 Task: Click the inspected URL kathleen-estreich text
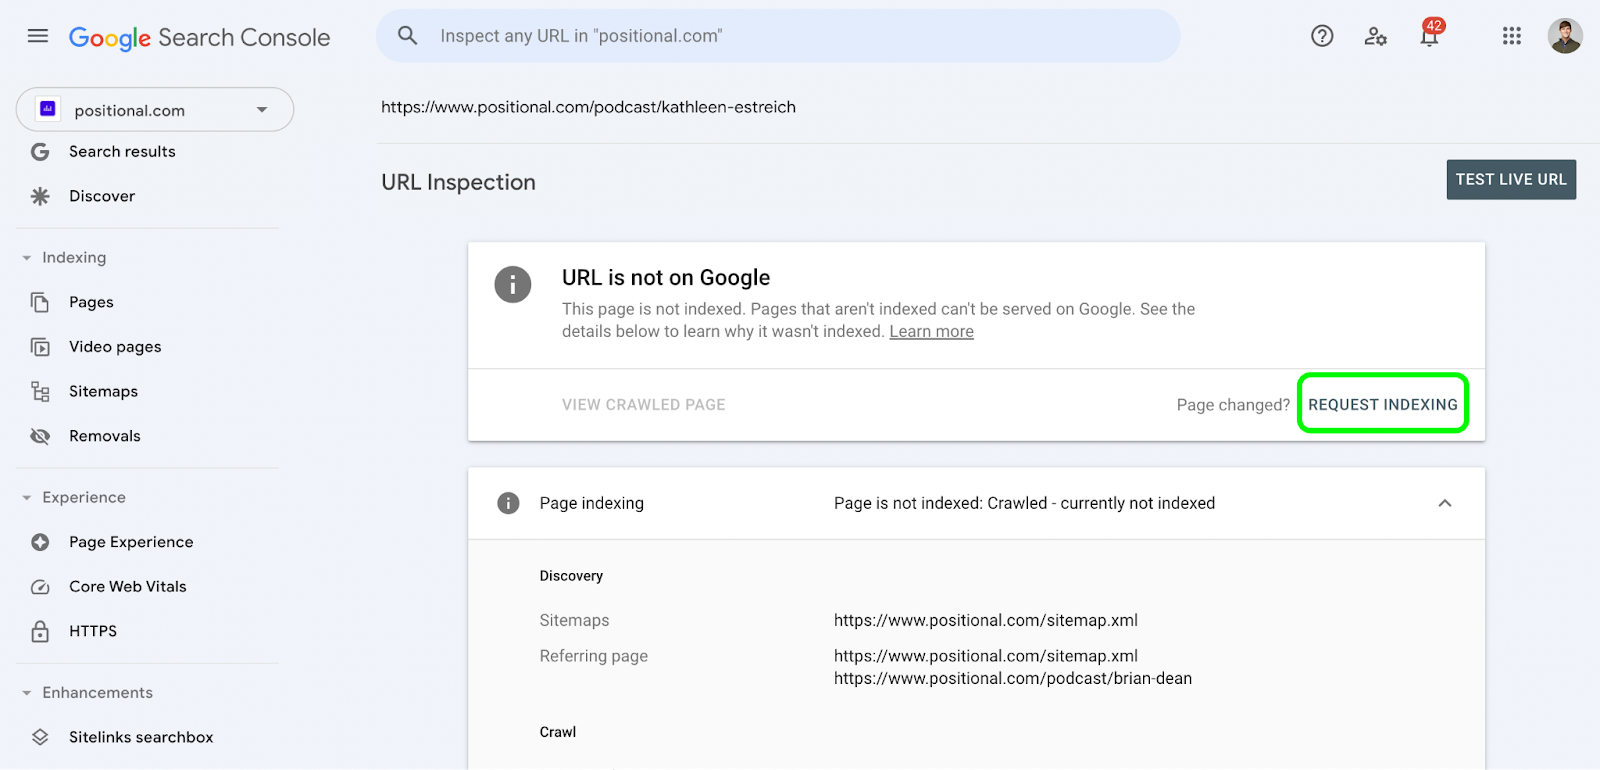[x=588, y=107]
